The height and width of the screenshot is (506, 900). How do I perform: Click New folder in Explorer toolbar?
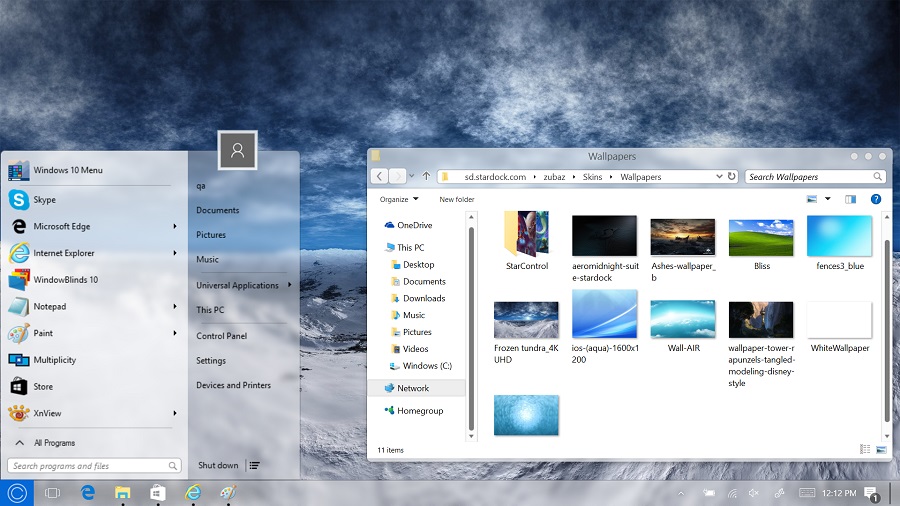457,199
